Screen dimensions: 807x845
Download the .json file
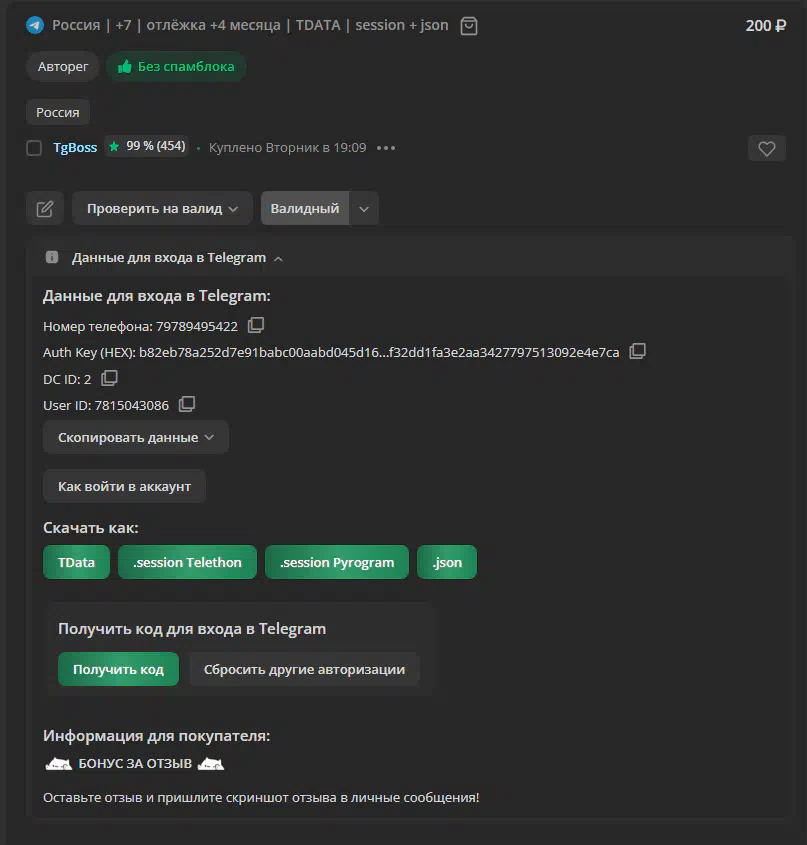click(447, 562)
